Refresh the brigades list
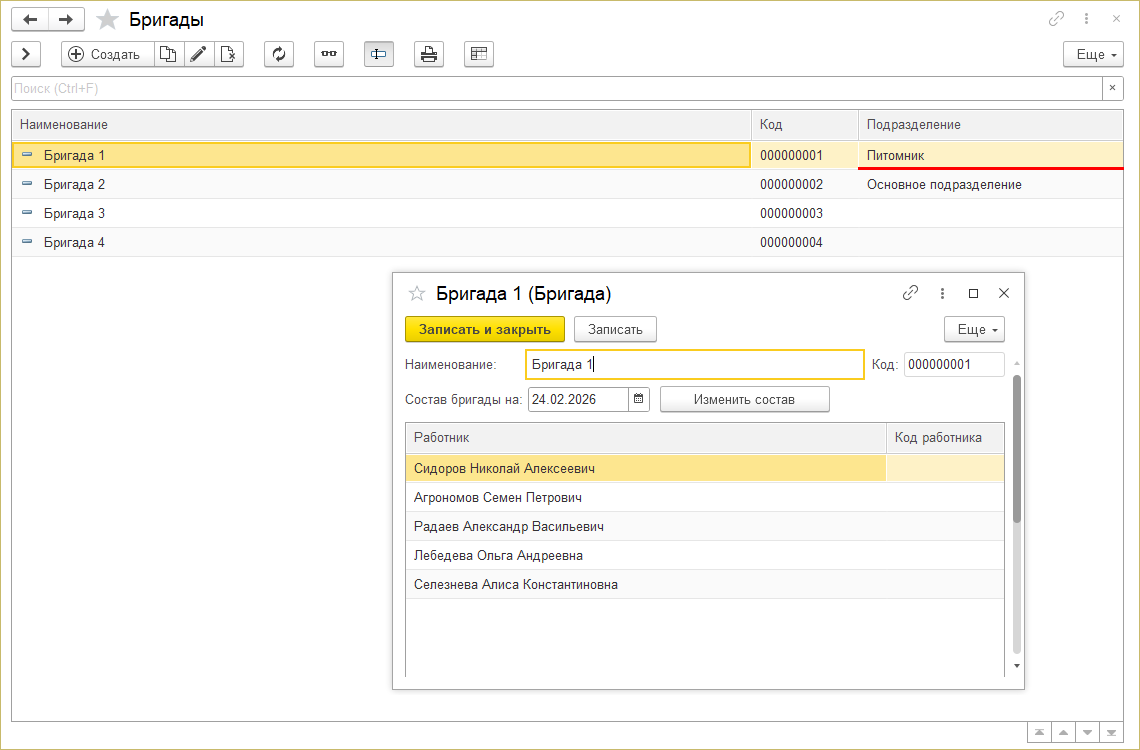 point(279,54)
